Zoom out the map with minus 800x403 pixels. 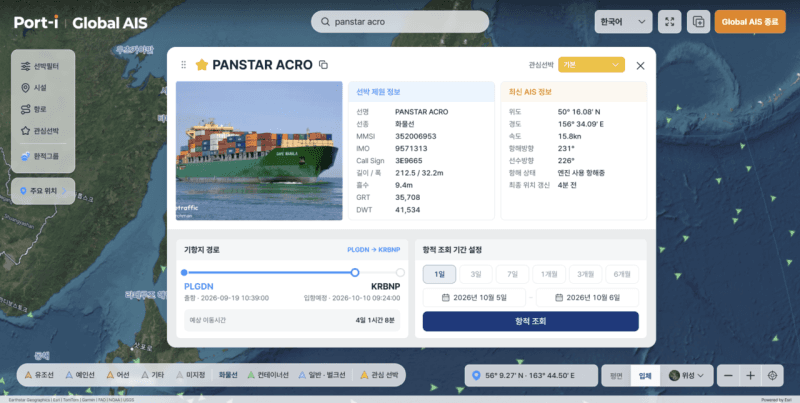pos(728,375)
